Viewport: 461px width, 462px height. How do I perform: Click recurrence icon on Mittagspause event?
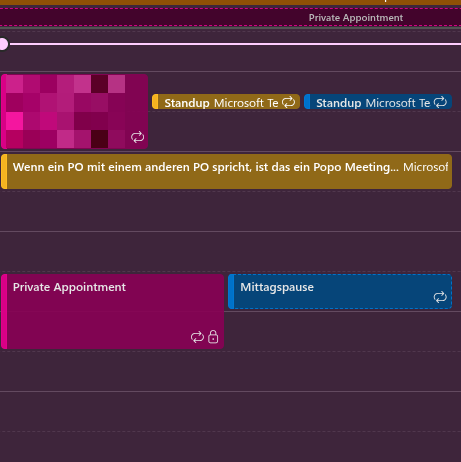click(440, 297)
